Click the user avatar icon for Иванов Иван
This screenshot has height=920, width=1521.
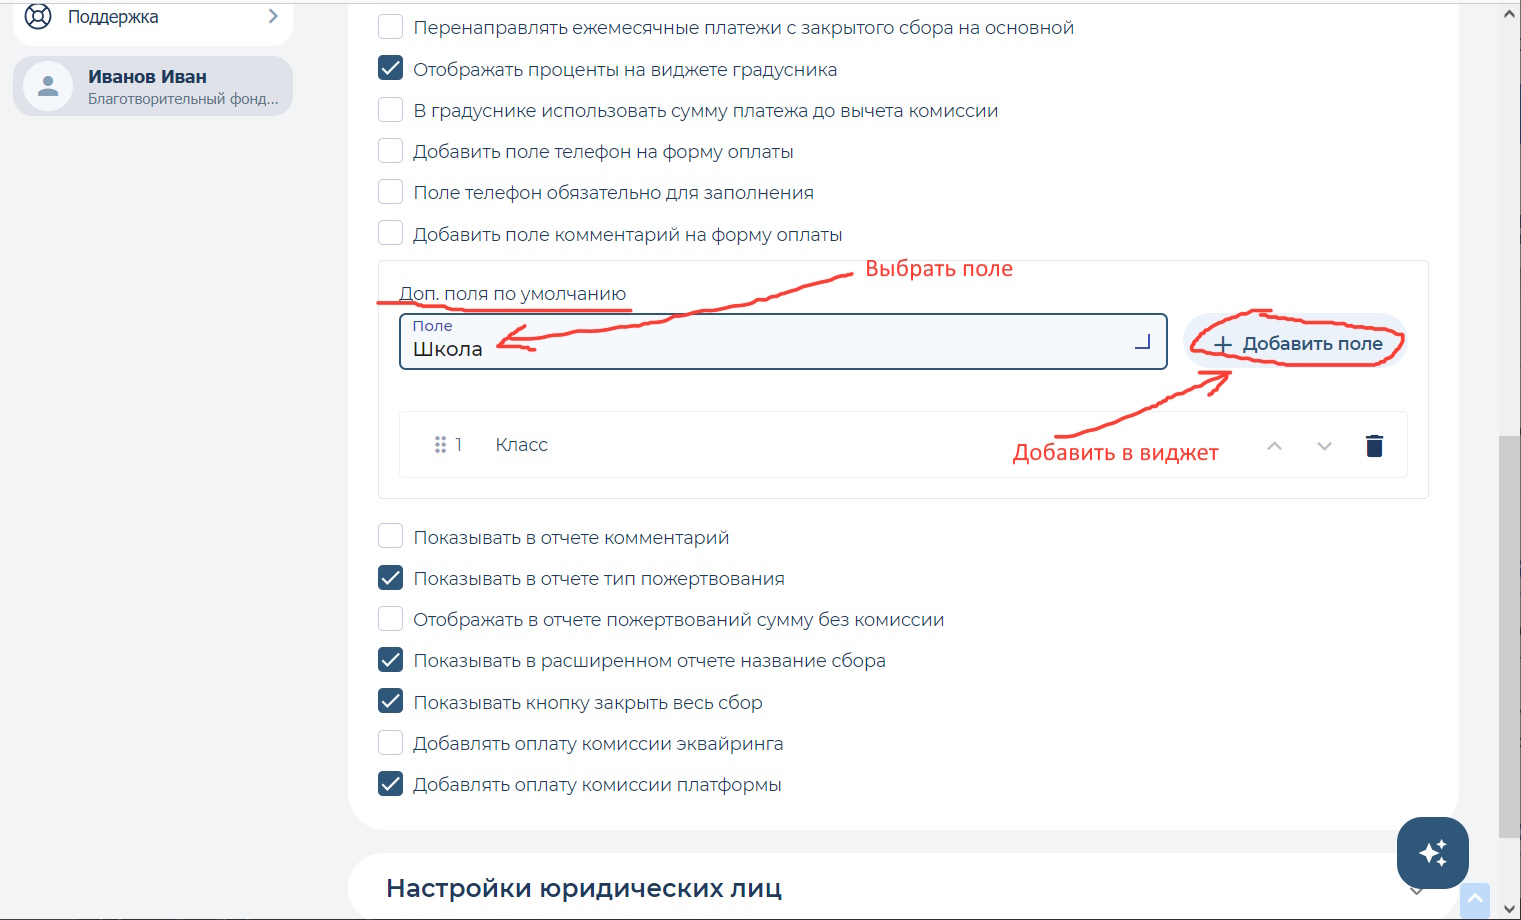click(48, 86)
